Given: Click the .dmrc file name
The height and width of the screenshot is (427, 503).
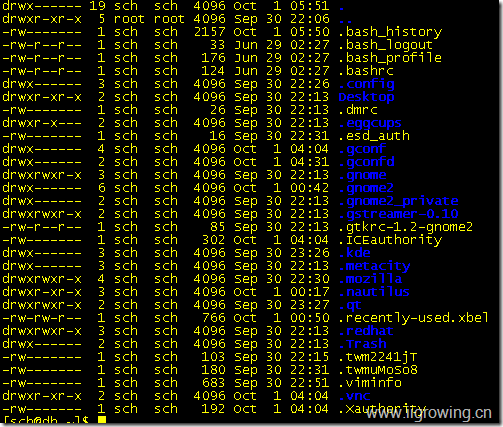Looking at the screenshot, I should pyautogui.click(x=358, y=110).
